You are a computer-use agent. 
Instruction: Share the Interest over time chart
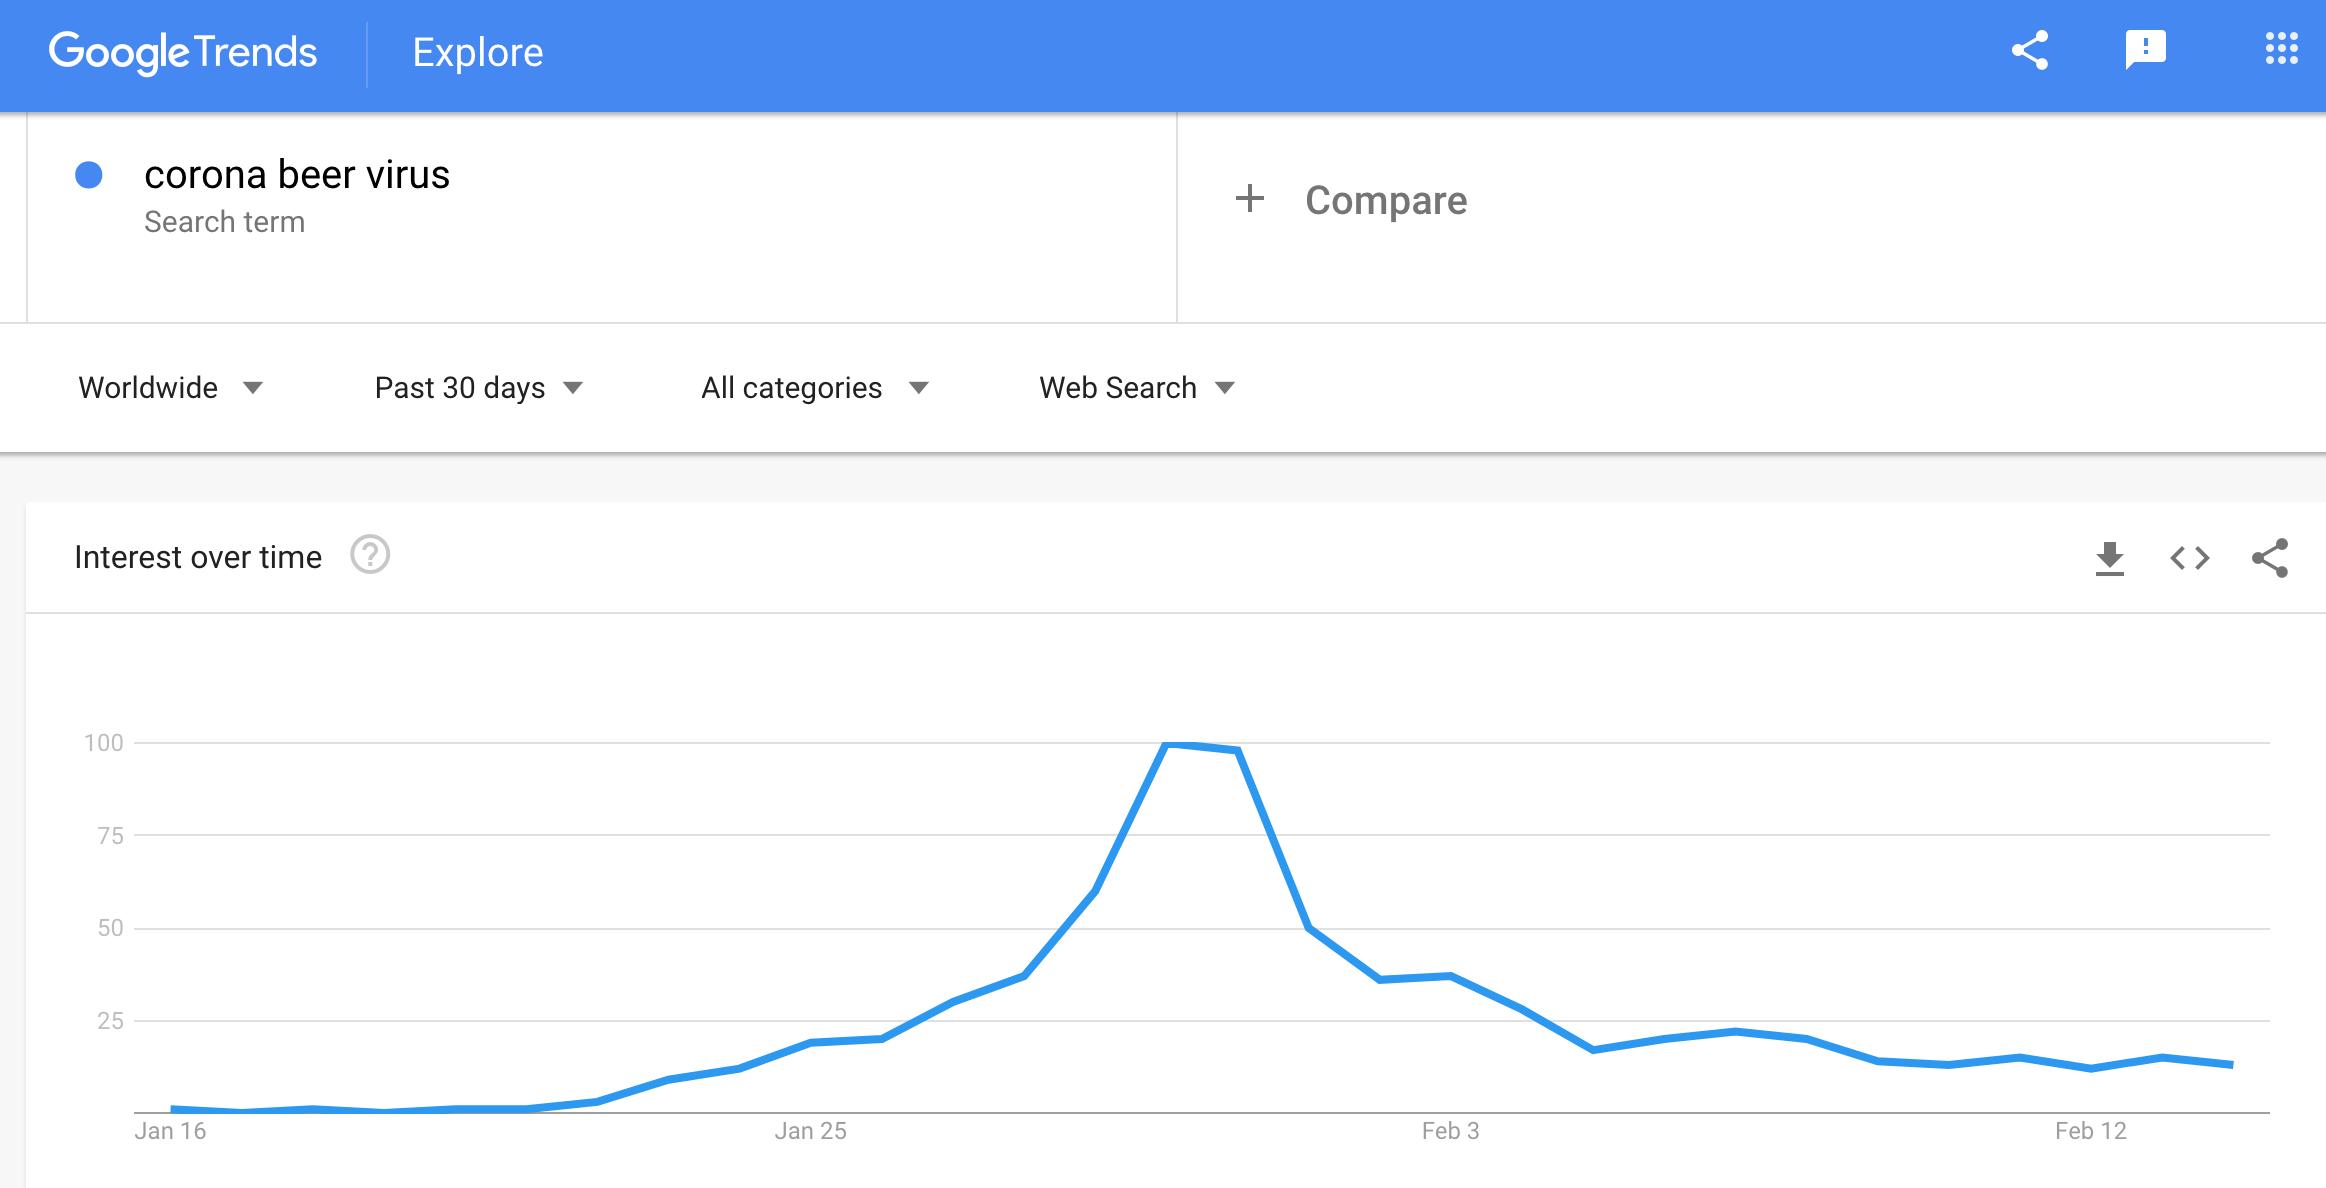pyautogui.click(x=2270, y=558)
